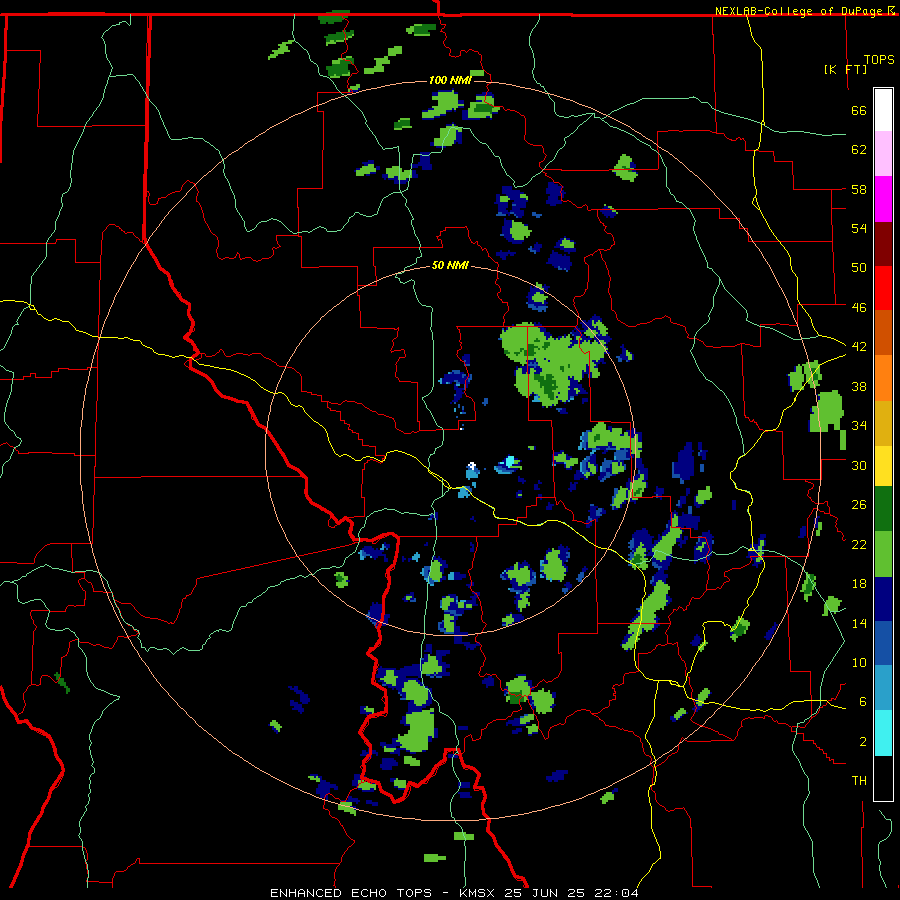Click the "50" value on the legend

coord(859,268)
